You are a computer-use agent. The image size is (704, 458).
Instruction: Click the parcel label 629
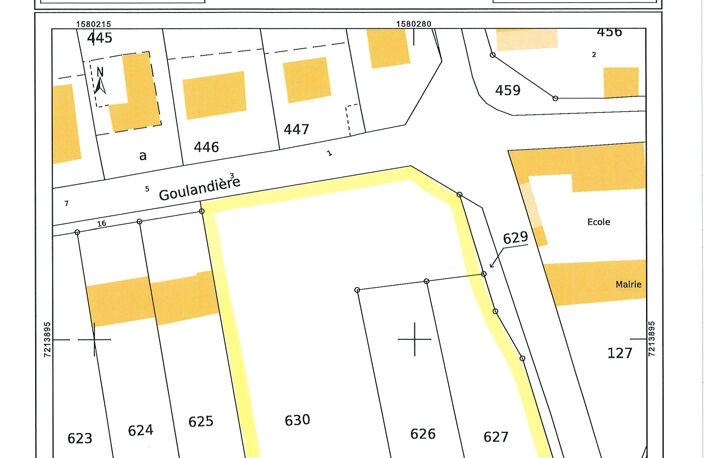coord(515,238)
